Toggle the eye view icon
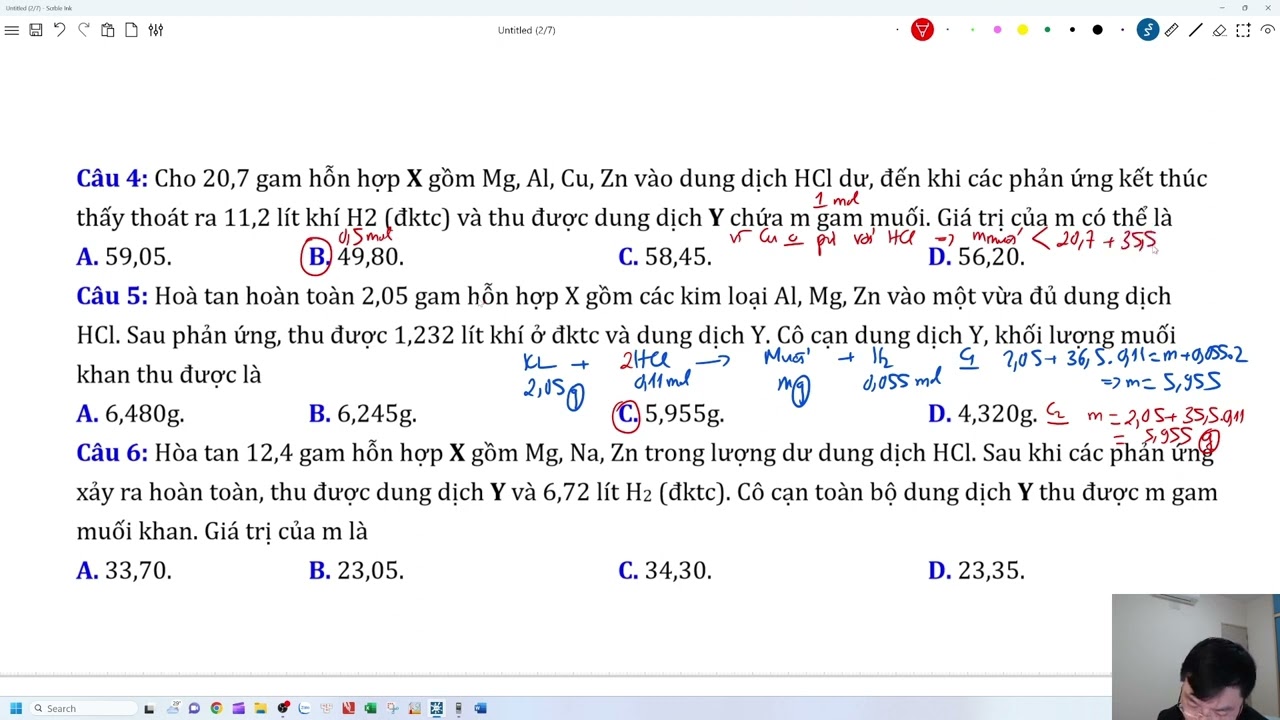This screenshot has width=1280, height=720. [1267, 30]
